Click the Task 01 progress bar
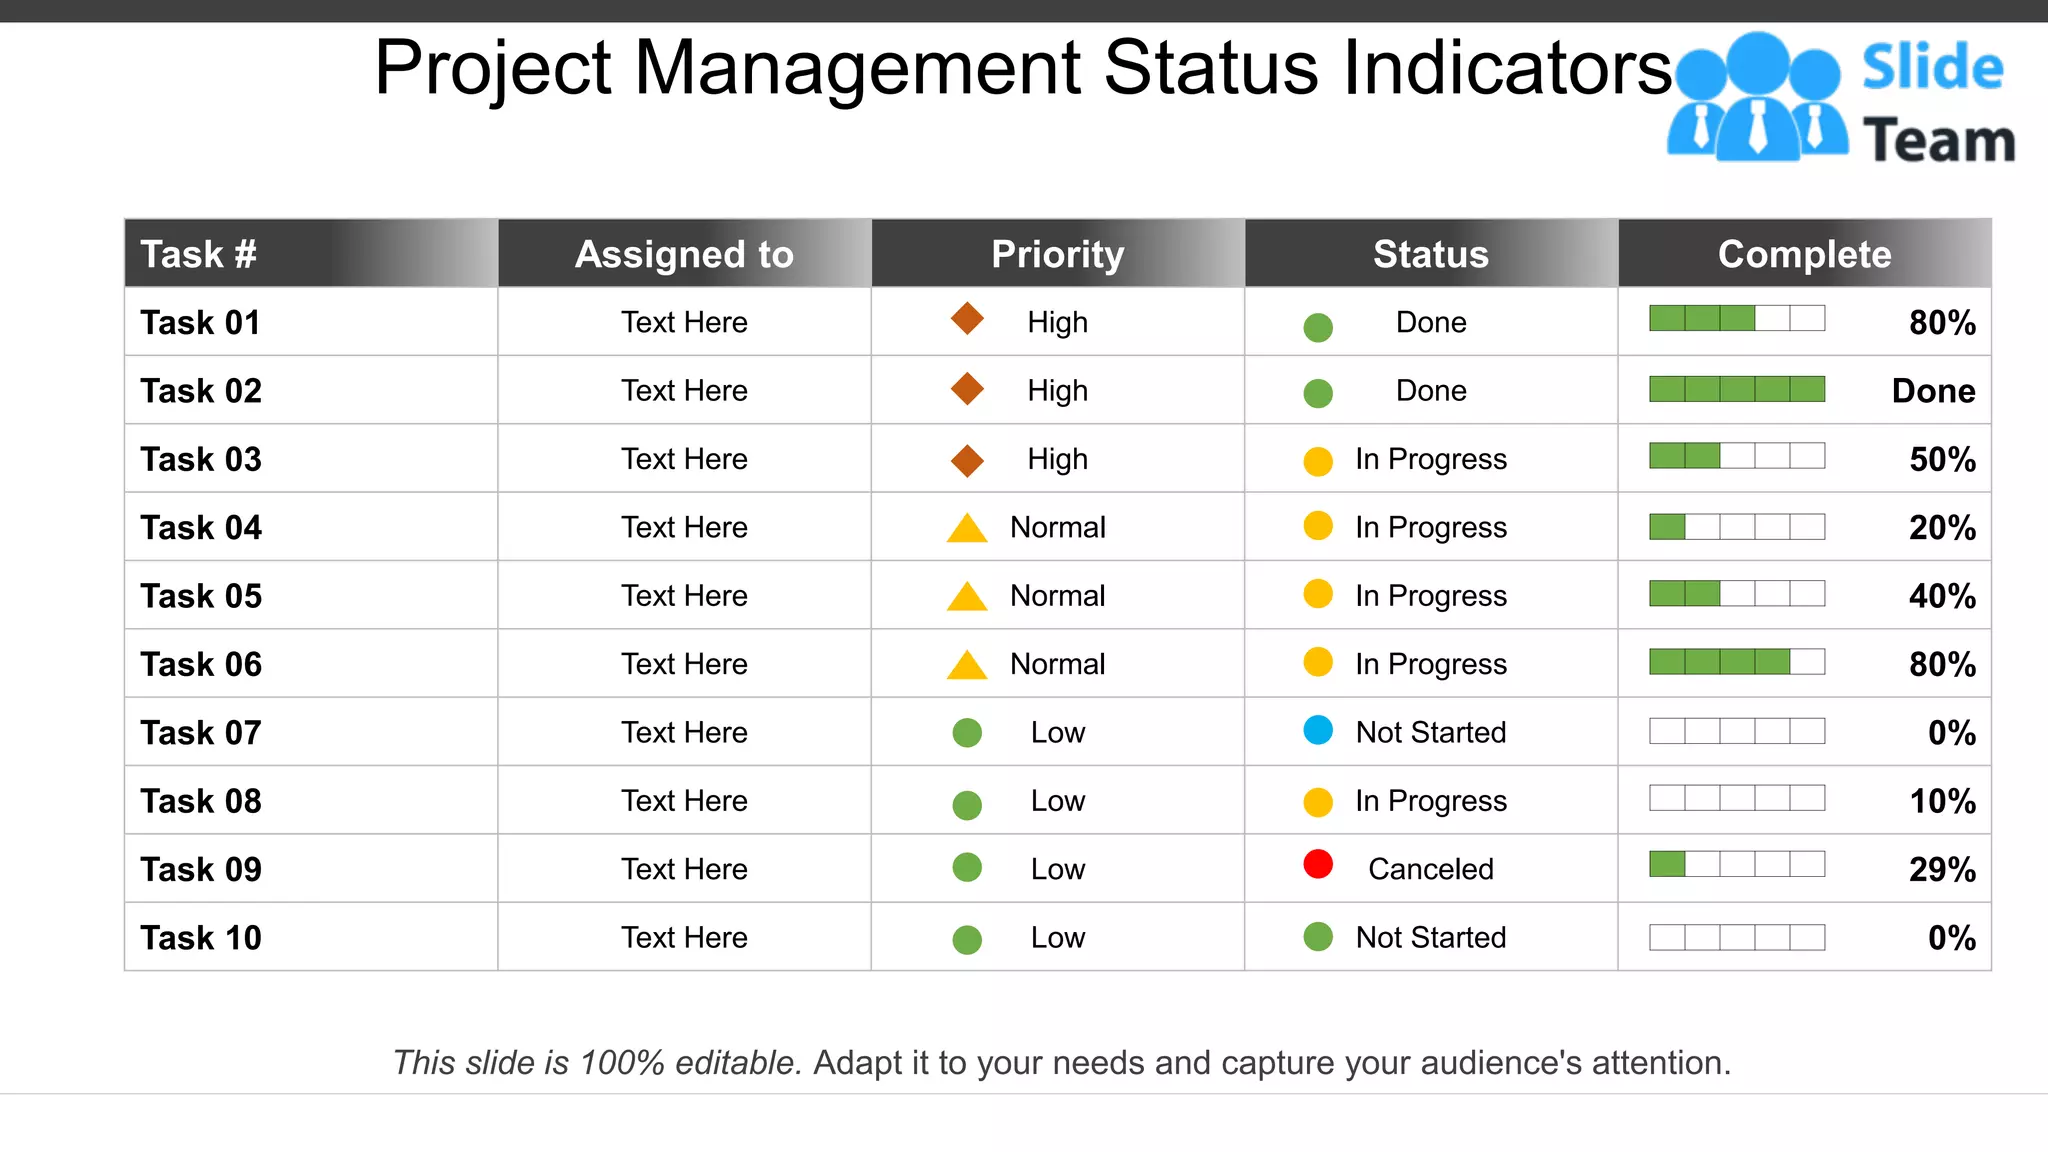This screenshot has width=2048, height=1152. [x=1737, y=319]
